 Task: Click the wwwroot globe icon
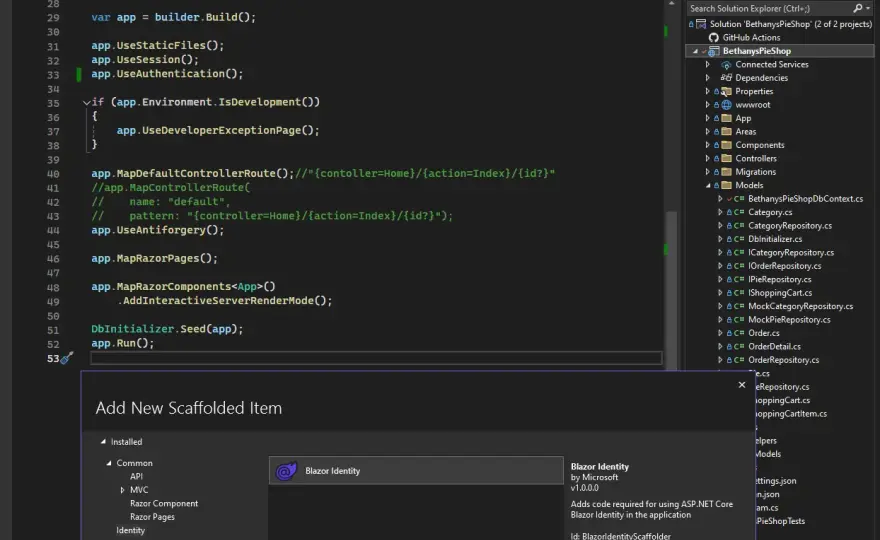[726, 105]
